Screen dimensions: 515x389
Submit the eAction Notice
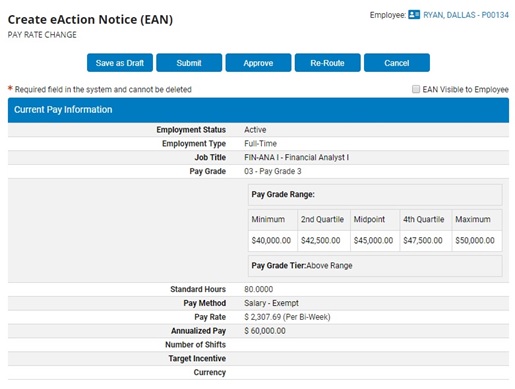189,63
